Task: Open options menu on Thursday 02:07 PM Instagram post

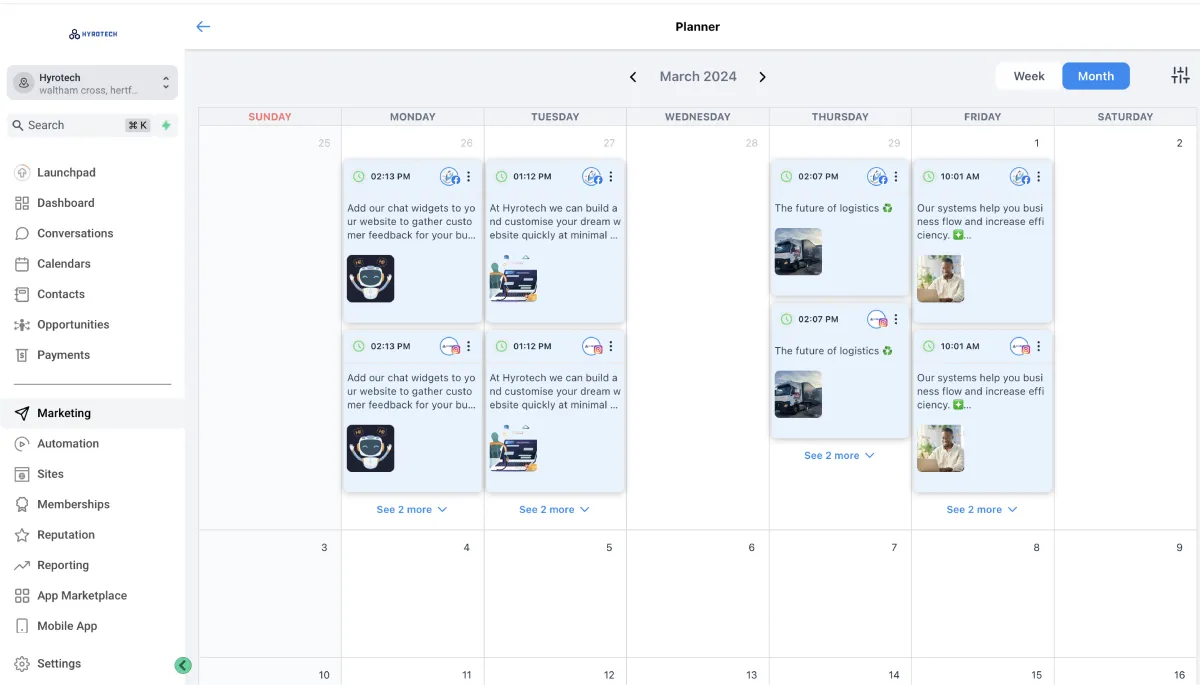Action: click(x=896, y=320)
